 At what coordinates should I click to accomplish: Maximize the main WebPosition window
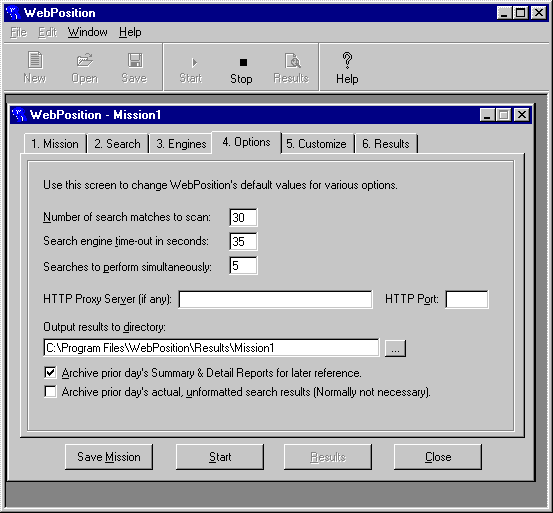[521, 13]
